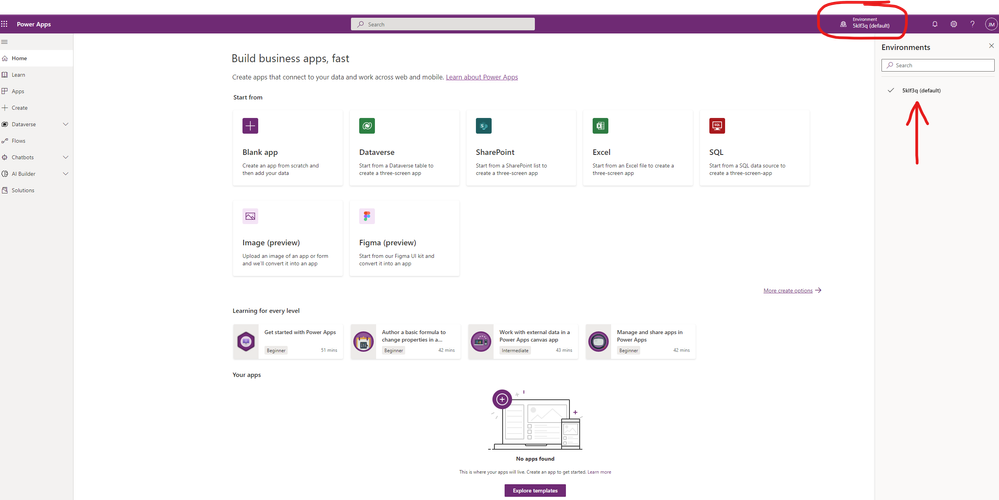Click the Image (preview) card icon
999x500 pixels.
coord(250,216)
